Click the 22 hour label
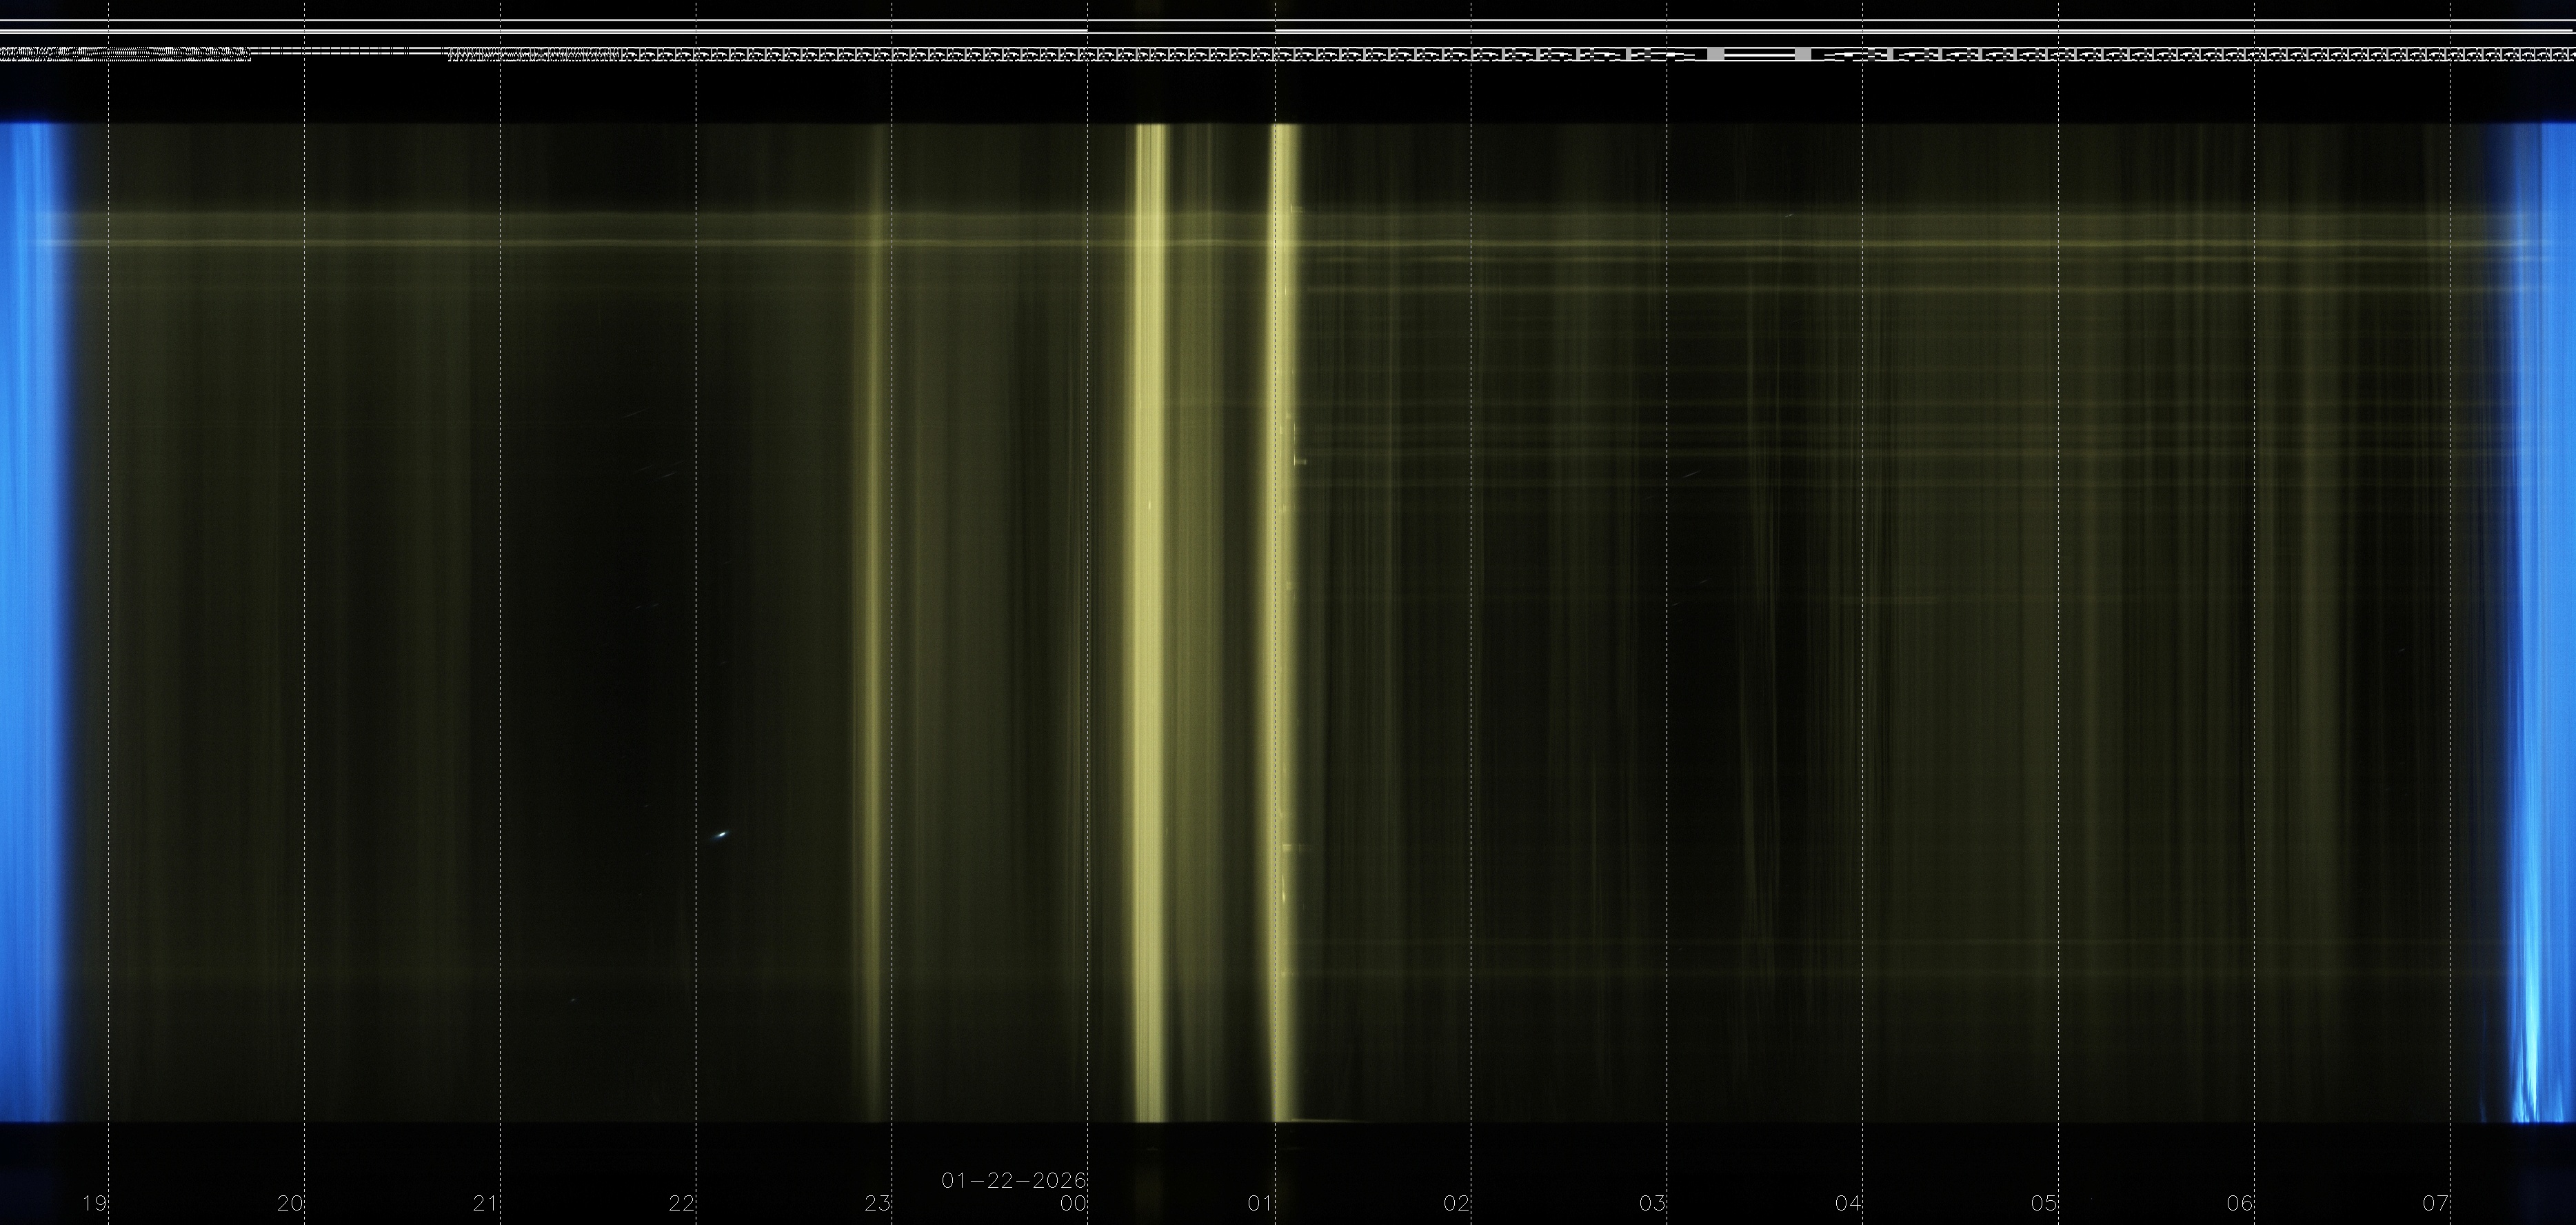 point(682,1203)
